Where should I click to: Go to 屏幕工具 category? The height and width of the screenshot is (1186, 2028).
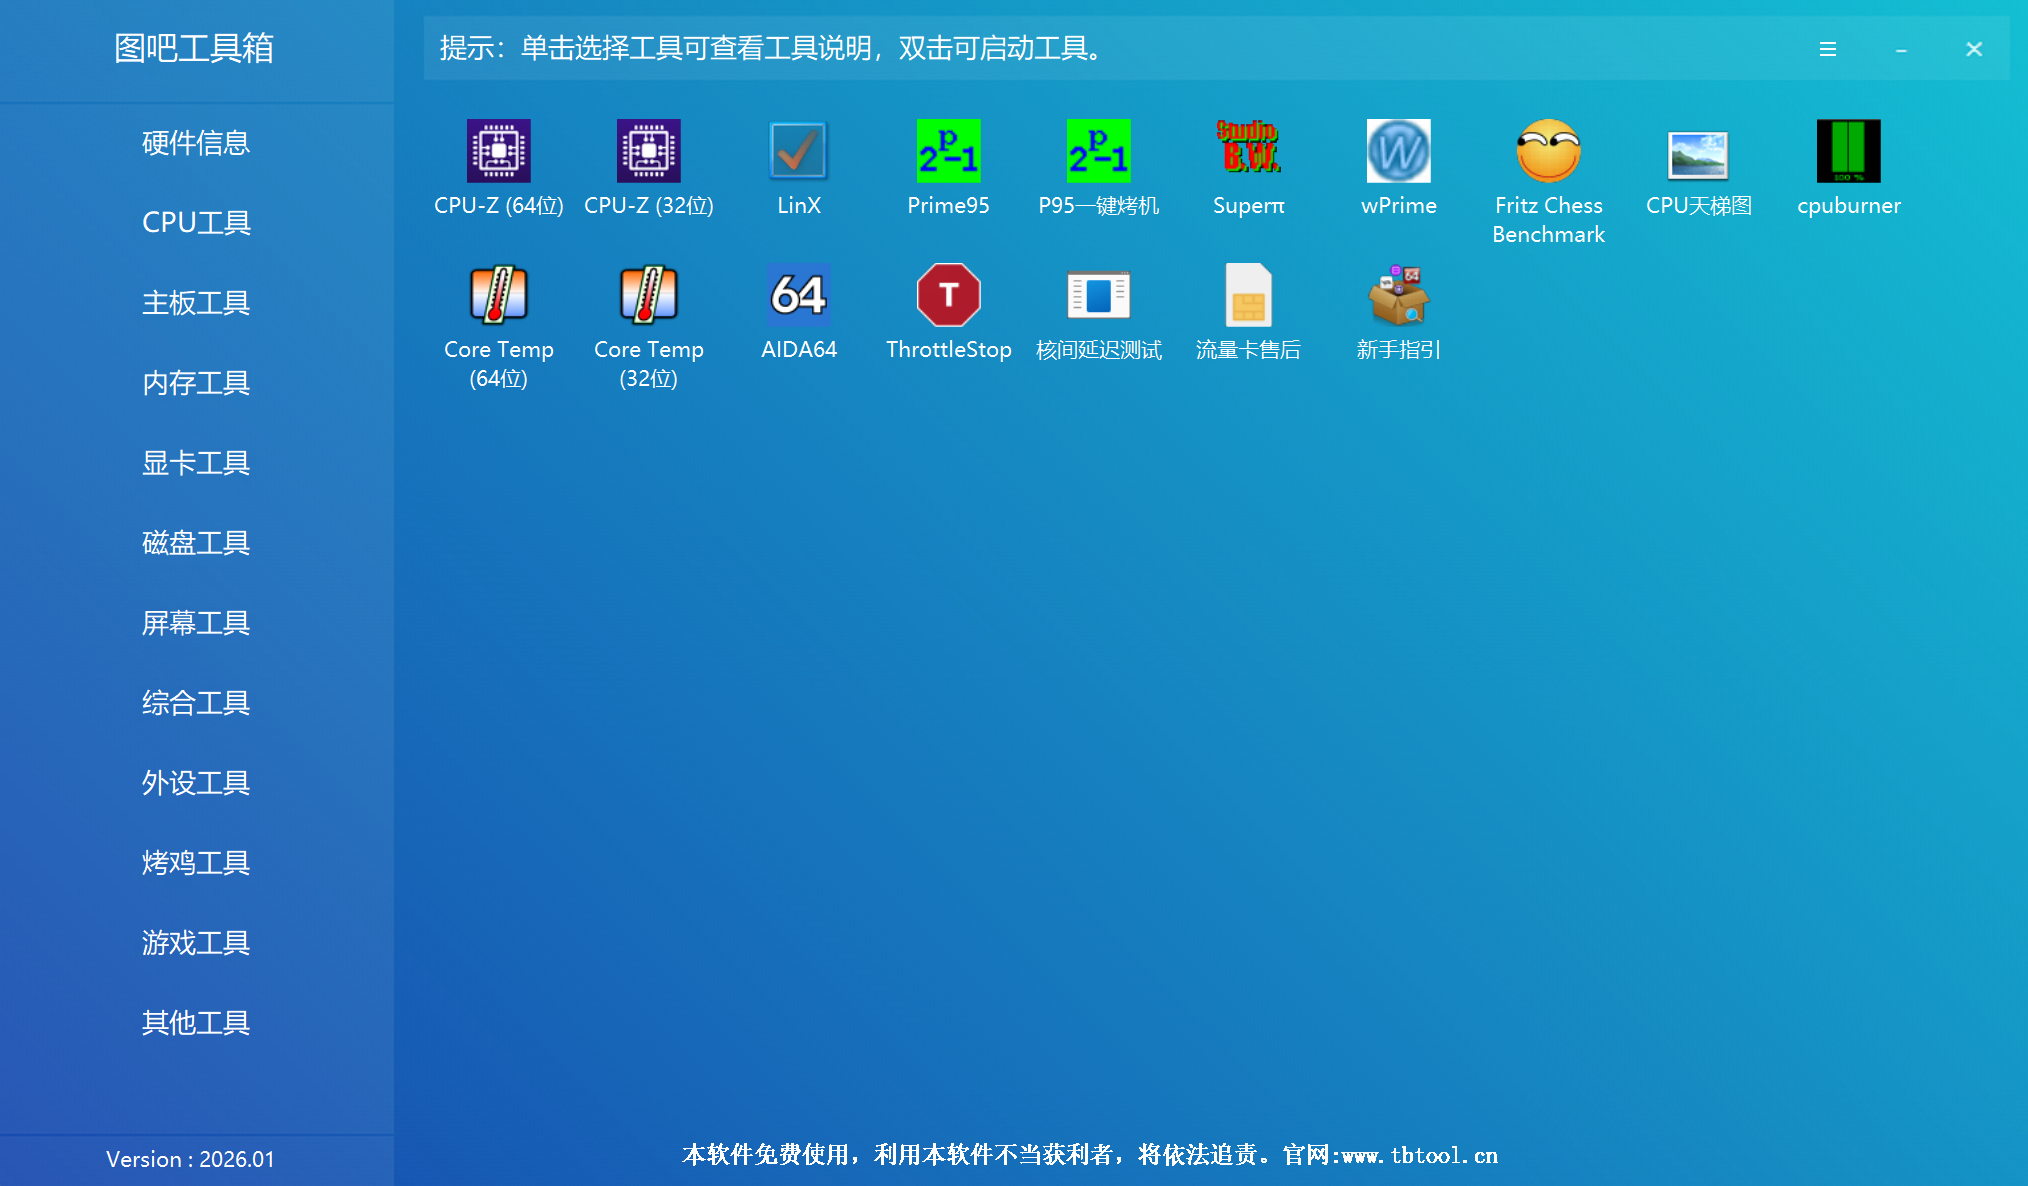pyautogui.click(x=196, y=623)
